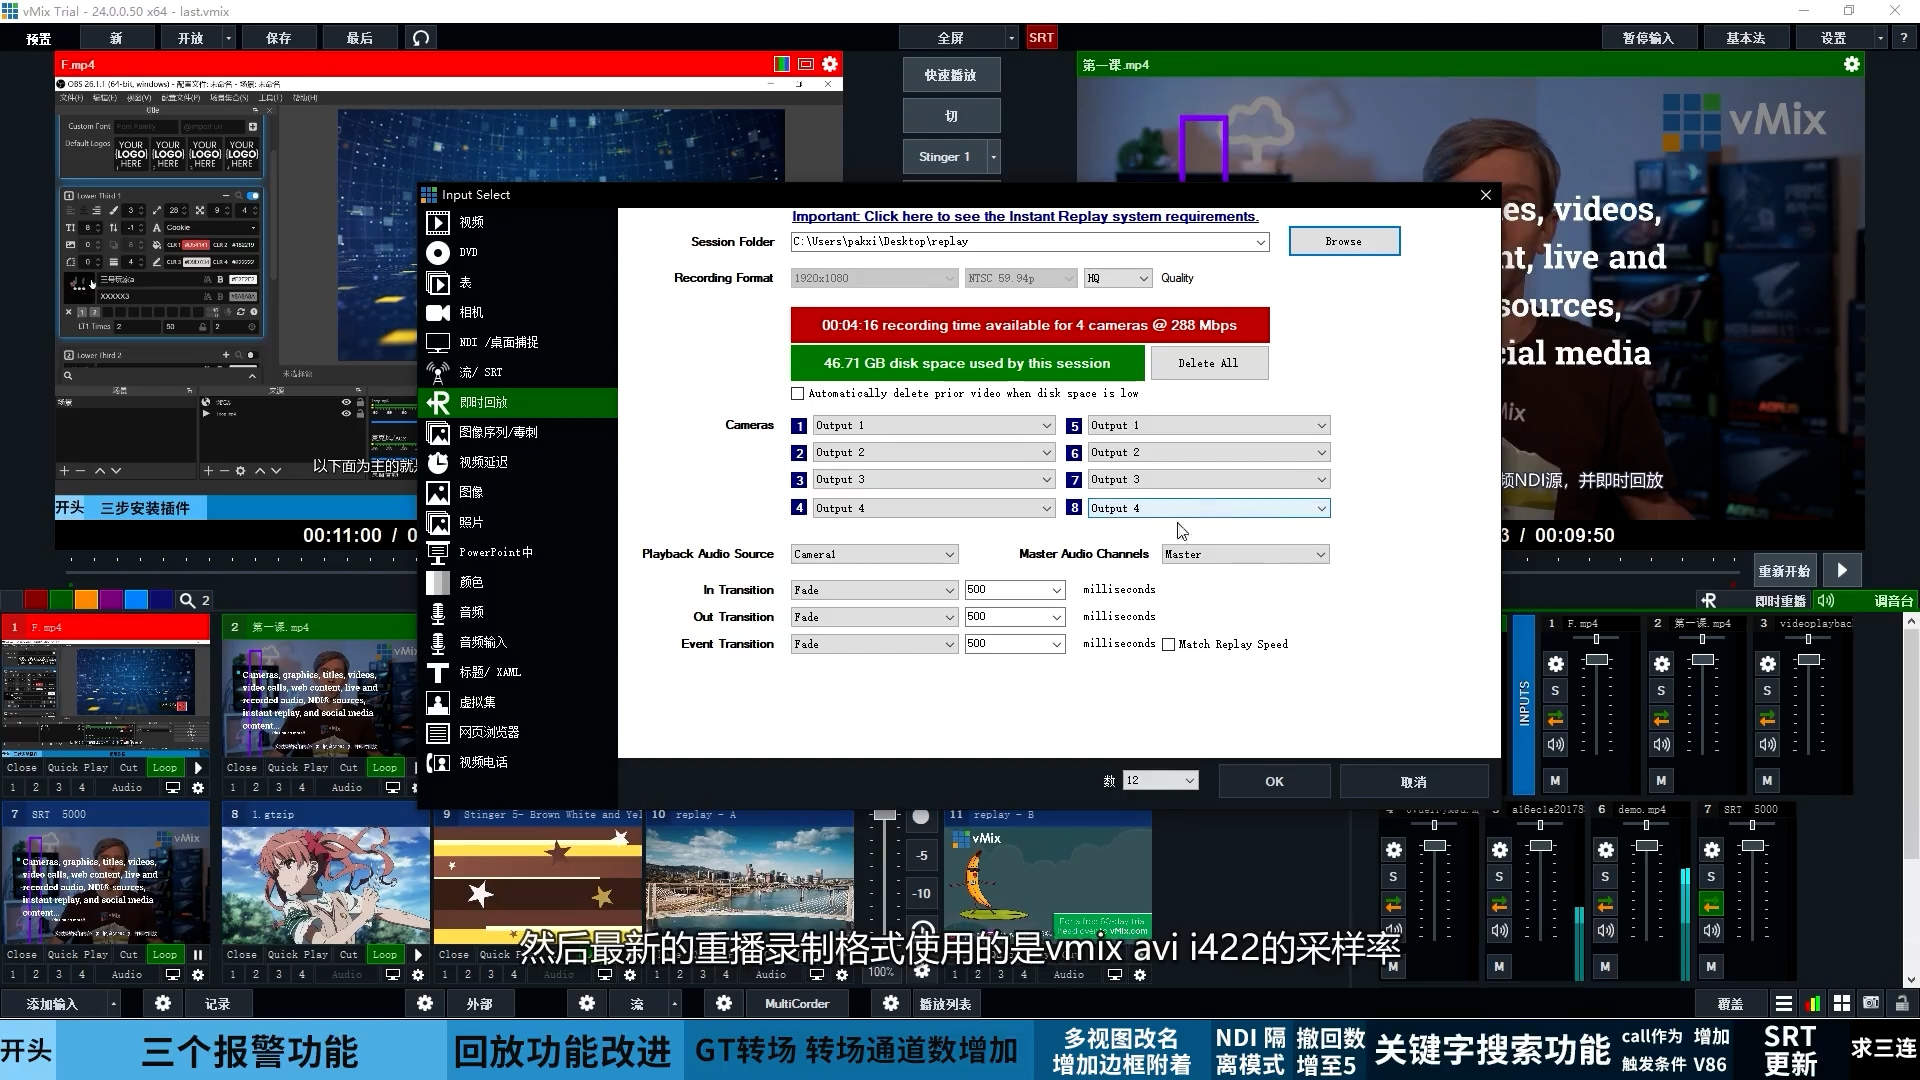
Task: Select the 标题/XAML title input option
Action: [489, 672]
